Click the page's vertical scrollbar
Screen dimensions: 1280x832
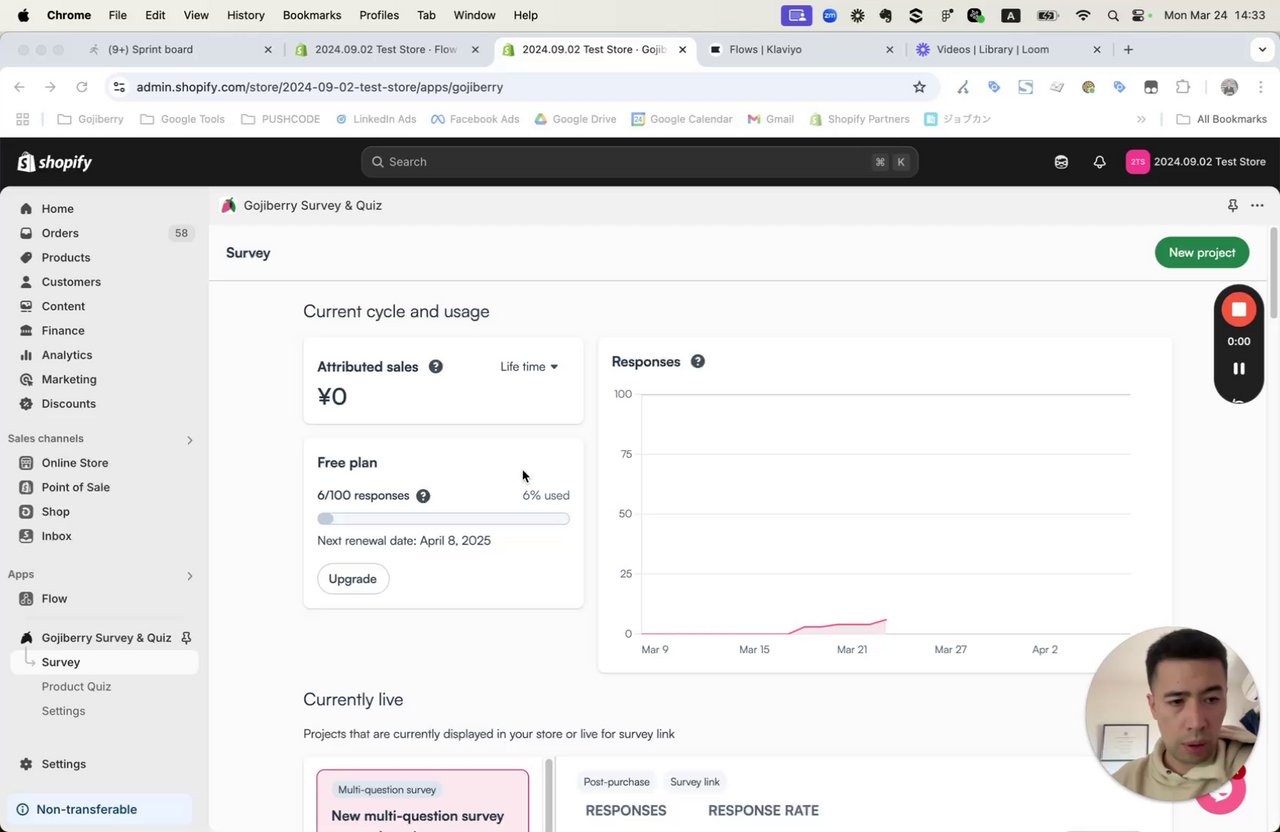[x=1274, y=274]
